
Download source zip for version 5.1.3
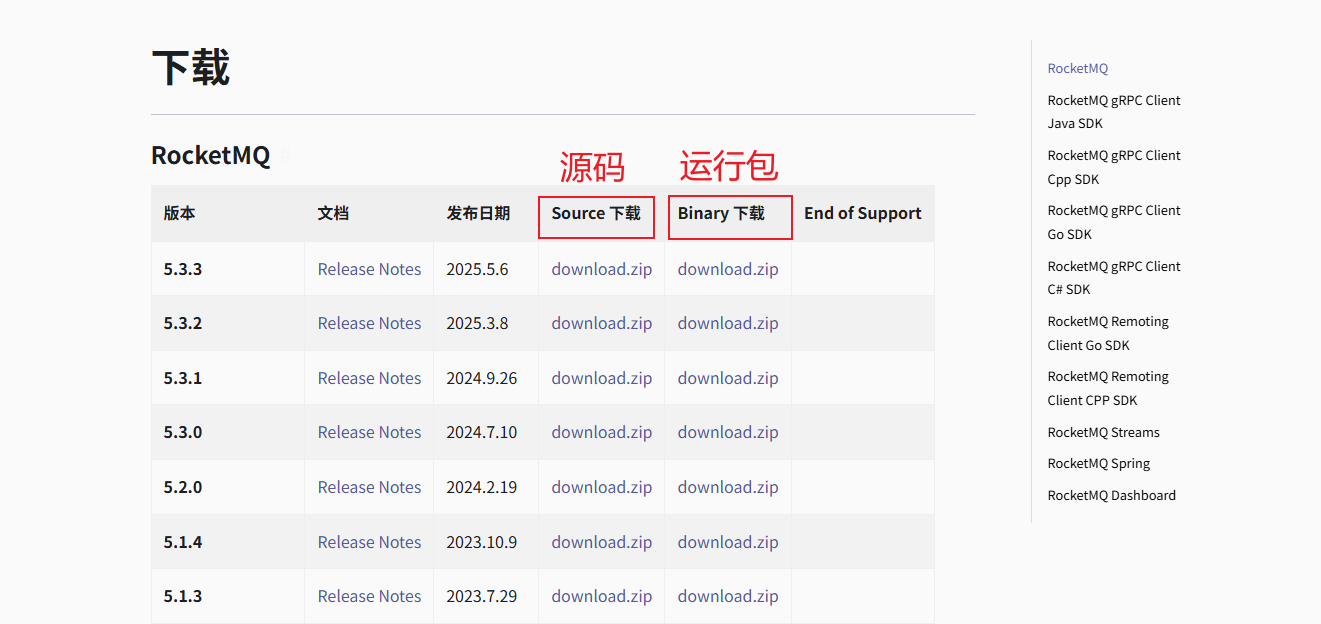point(601,596)
